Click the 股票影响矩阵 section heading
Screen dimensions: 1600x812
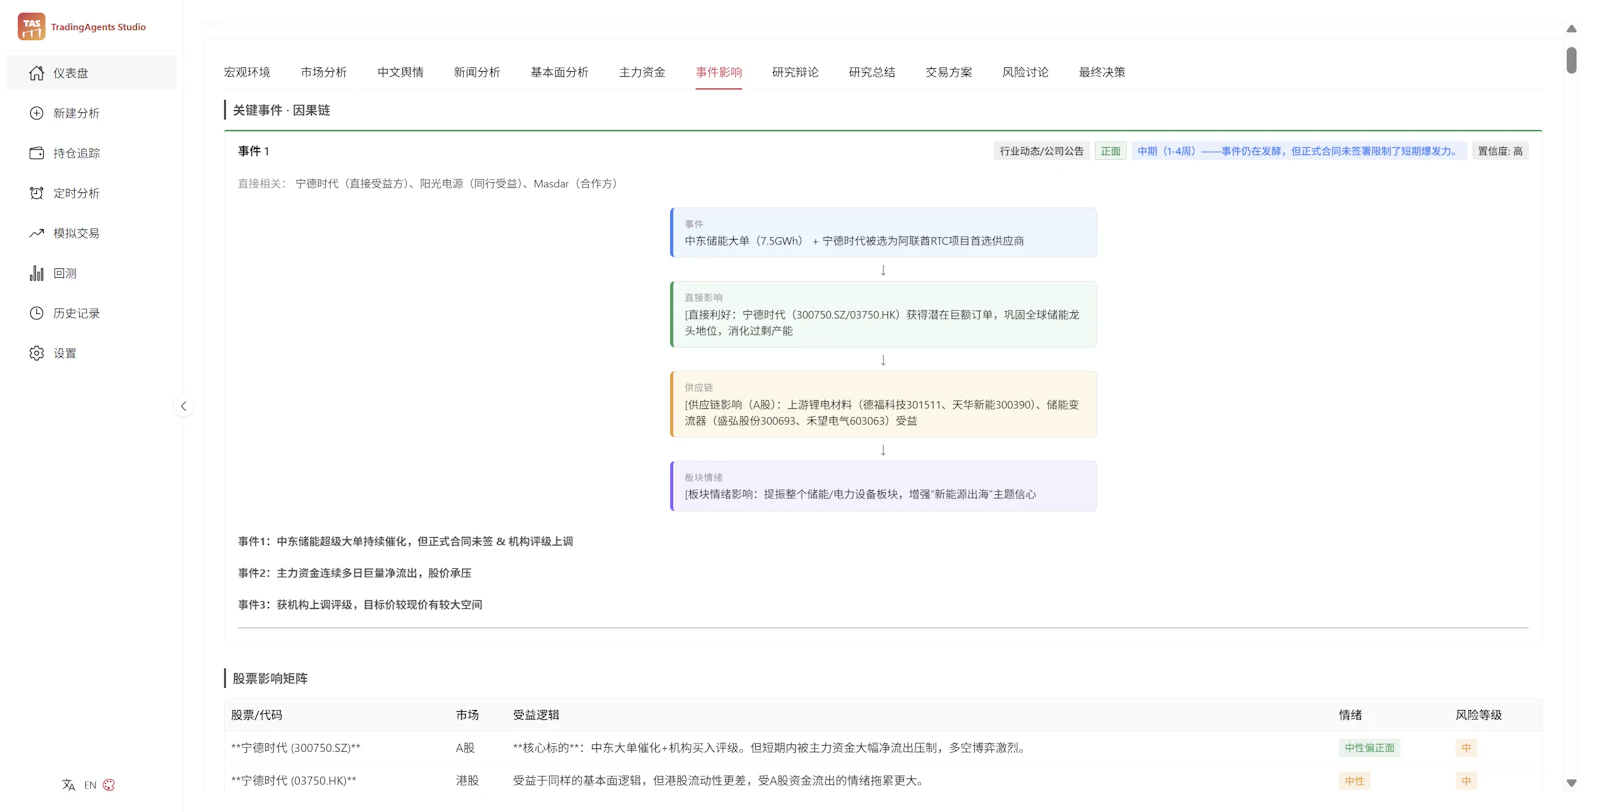[x=270, y=678]
